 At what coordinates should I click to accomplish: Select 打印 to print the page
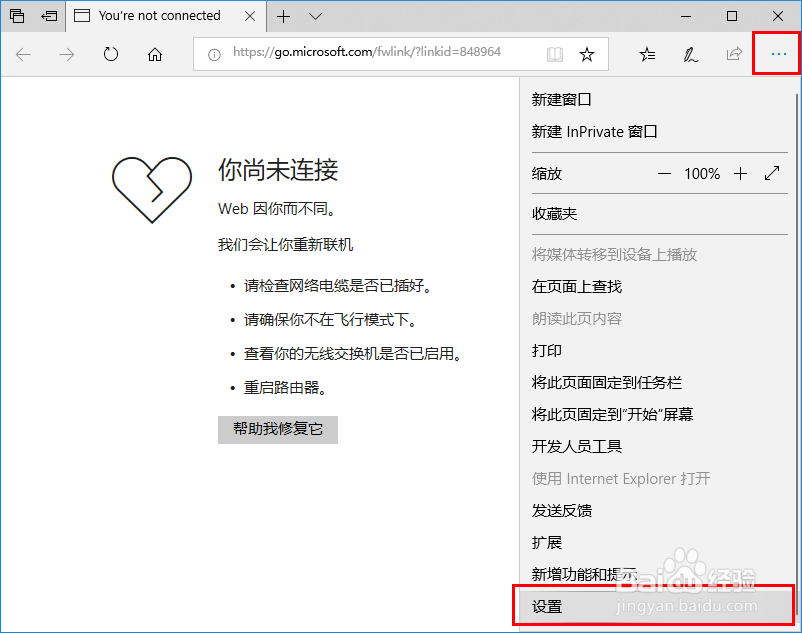pyautogui.click(x=546, y=351)
